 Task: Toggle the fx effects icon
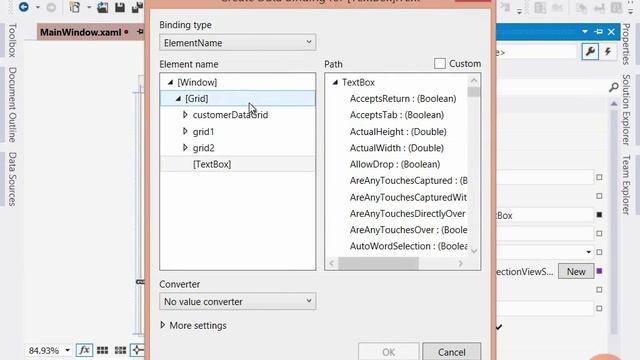click(84, 350)
